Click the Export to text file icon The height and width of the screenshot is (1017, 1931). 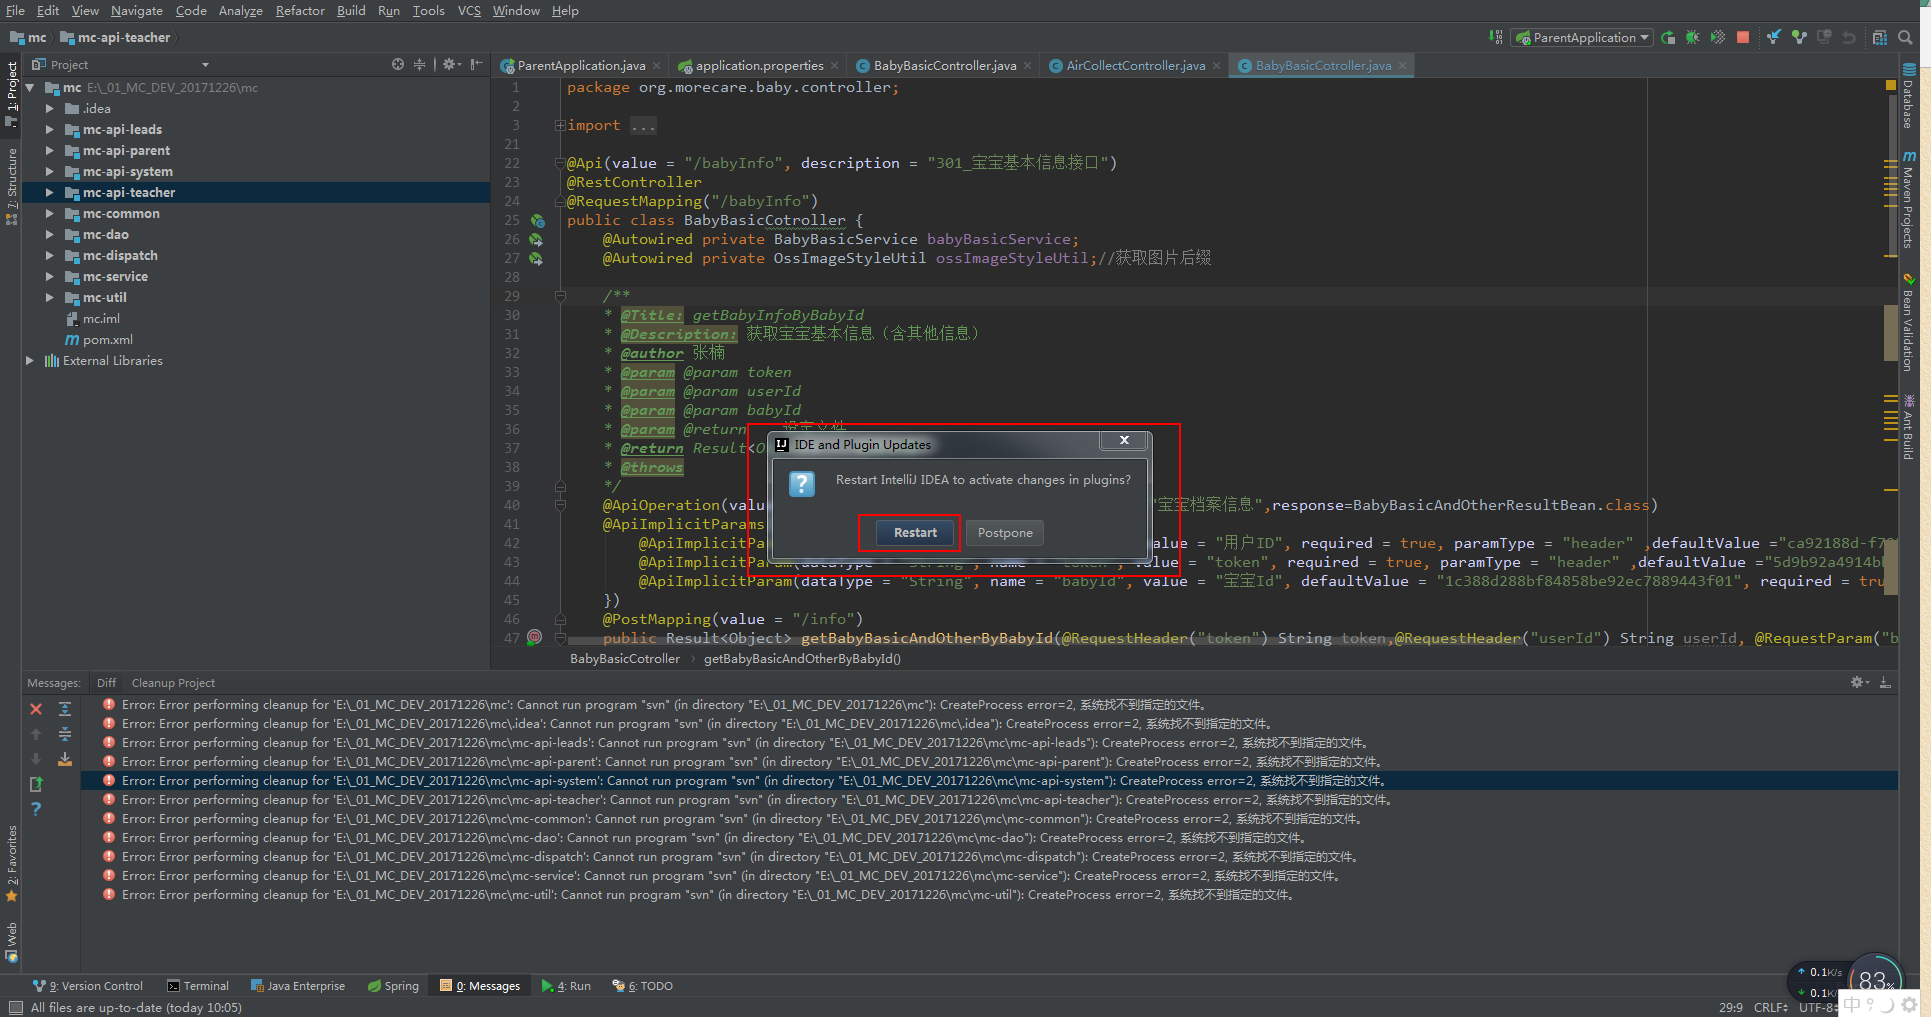[x=36, y=784]
